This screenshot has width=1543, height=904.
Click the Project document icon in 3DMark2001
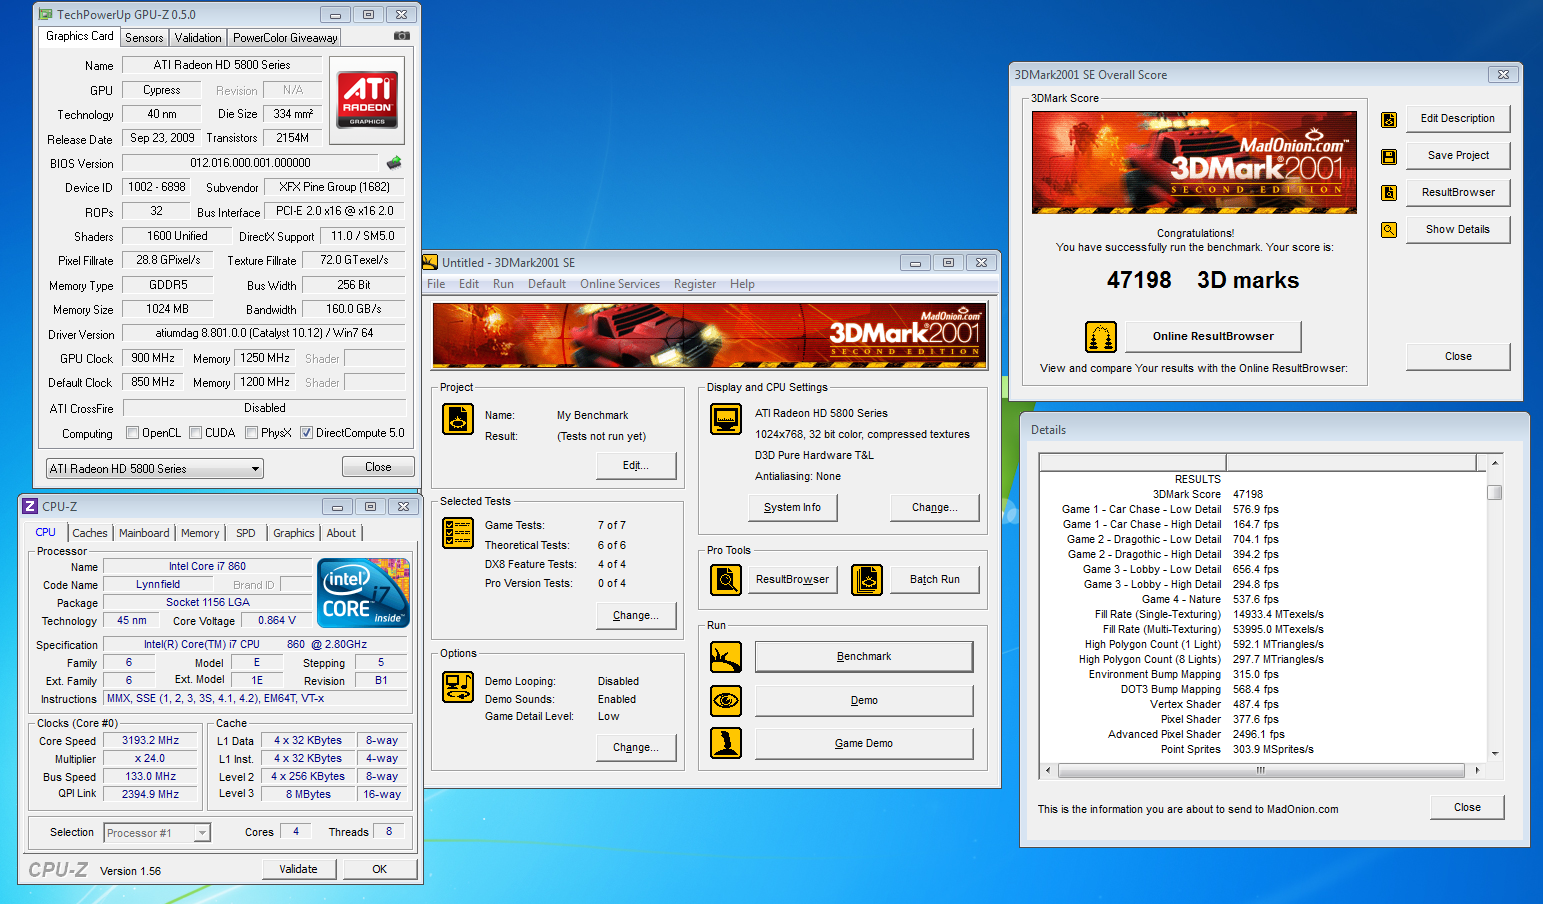pos(458,419)
